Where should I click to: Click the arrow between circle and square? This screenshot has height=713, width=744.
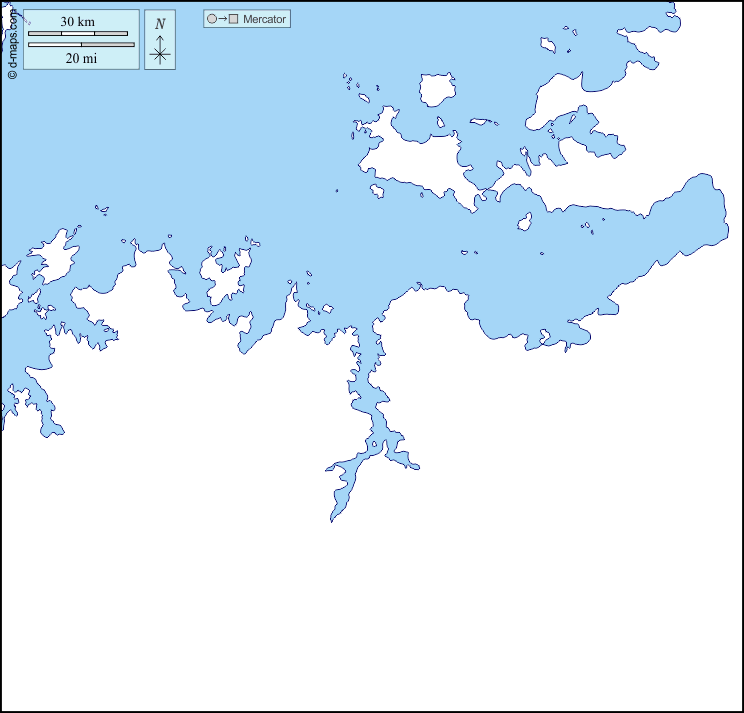(x=223, y=19)
